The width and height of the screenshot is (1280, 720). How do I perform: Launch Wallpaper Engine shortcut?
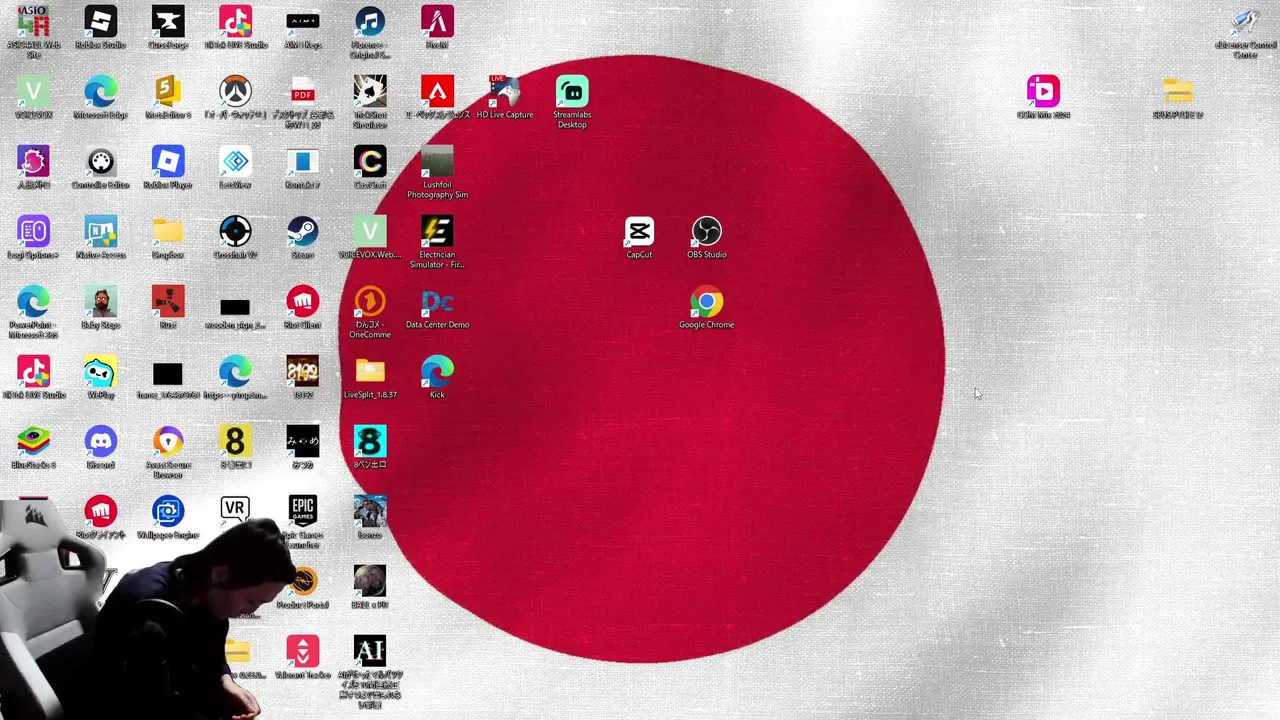168,512
